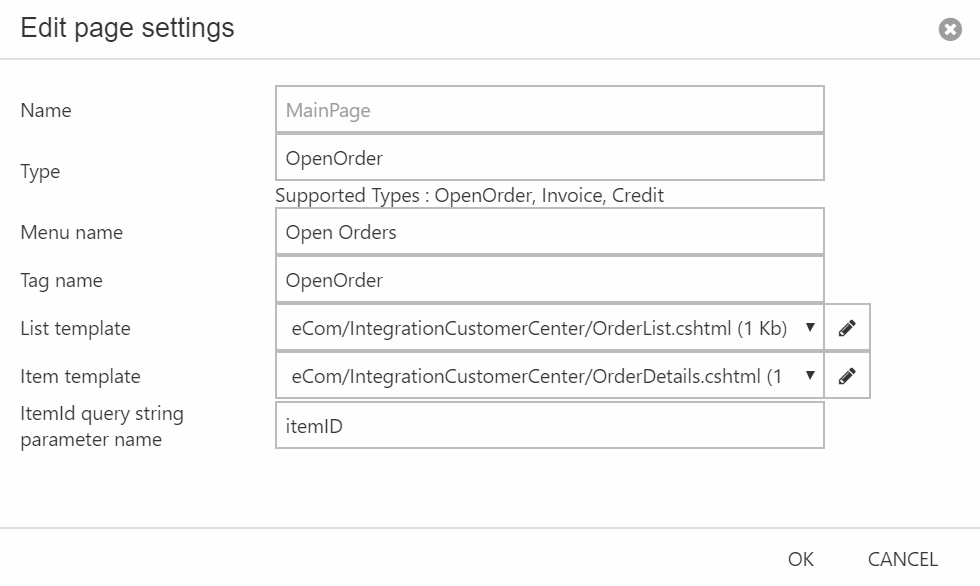Click the itemID query string parameter field
This screenshot has height=586, width=980.
coord(549,426)
